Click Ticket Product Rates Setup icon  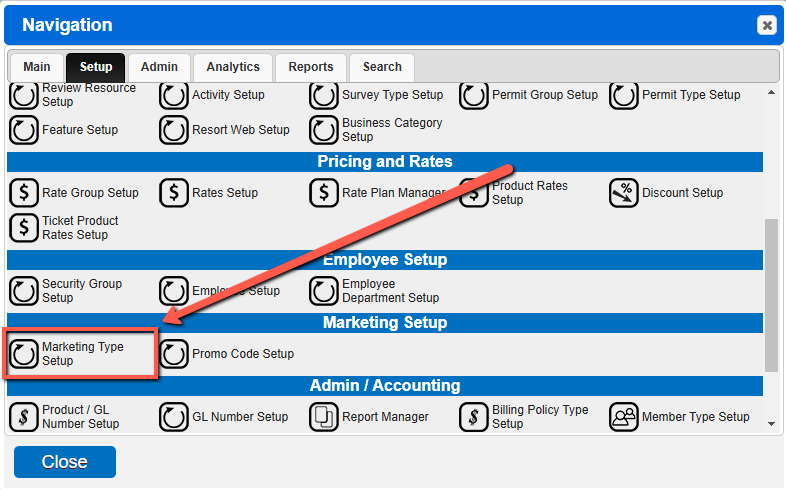(24, 228)
